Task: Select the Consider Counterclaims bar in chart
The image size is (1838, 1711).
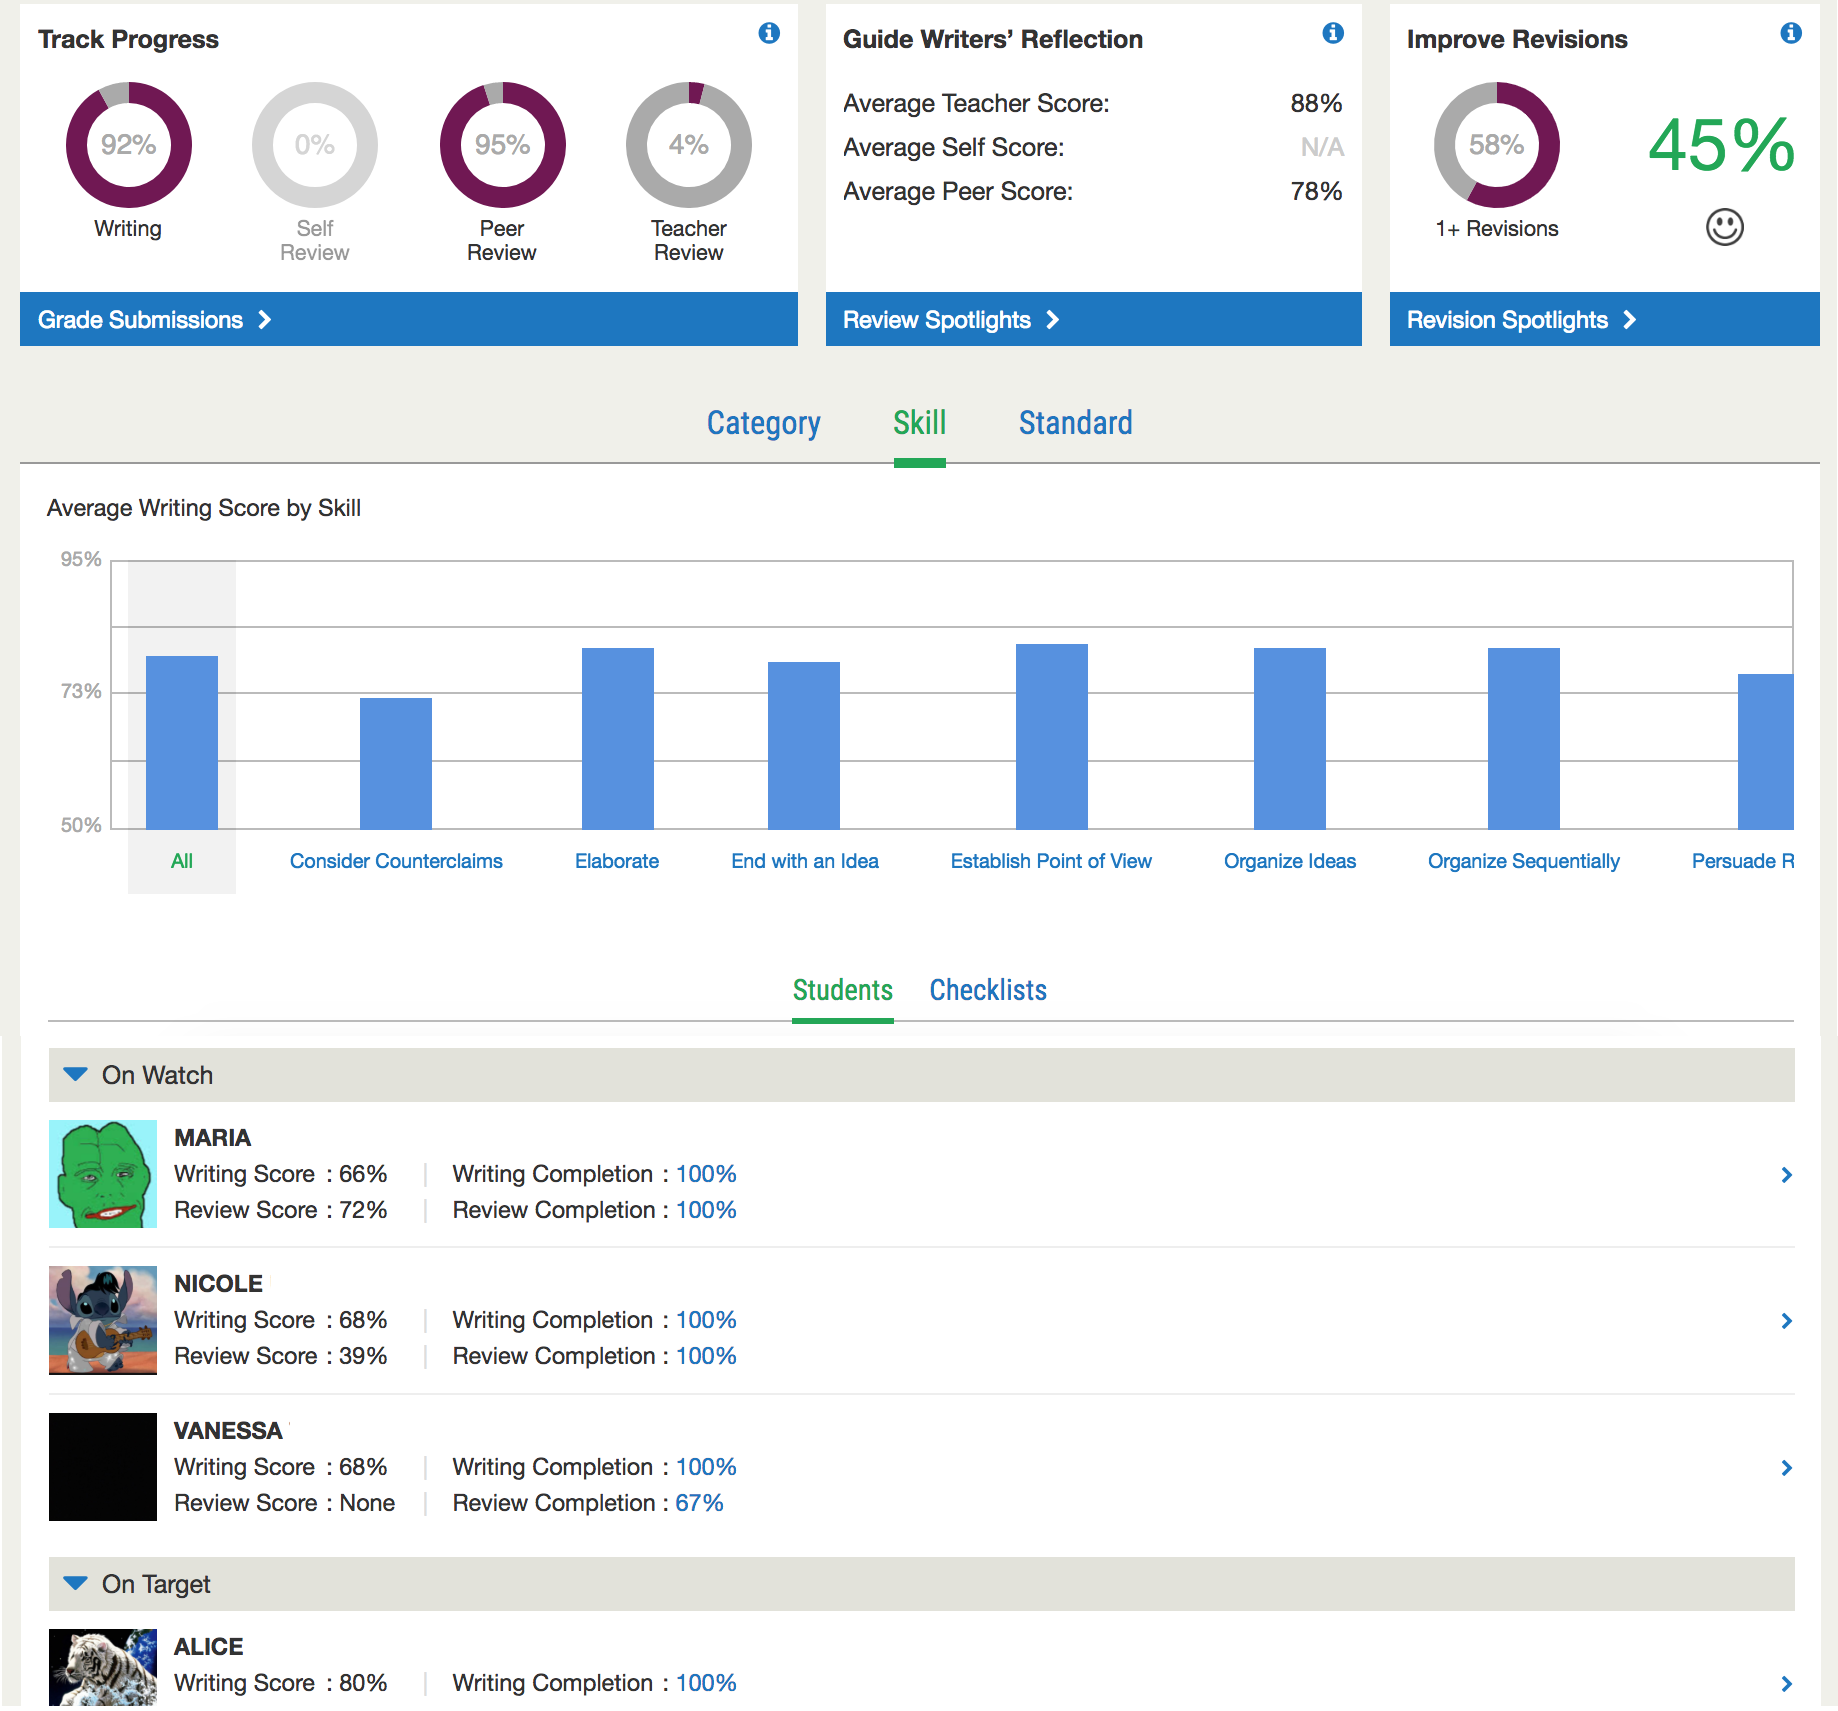Action: tap(396, 763)
